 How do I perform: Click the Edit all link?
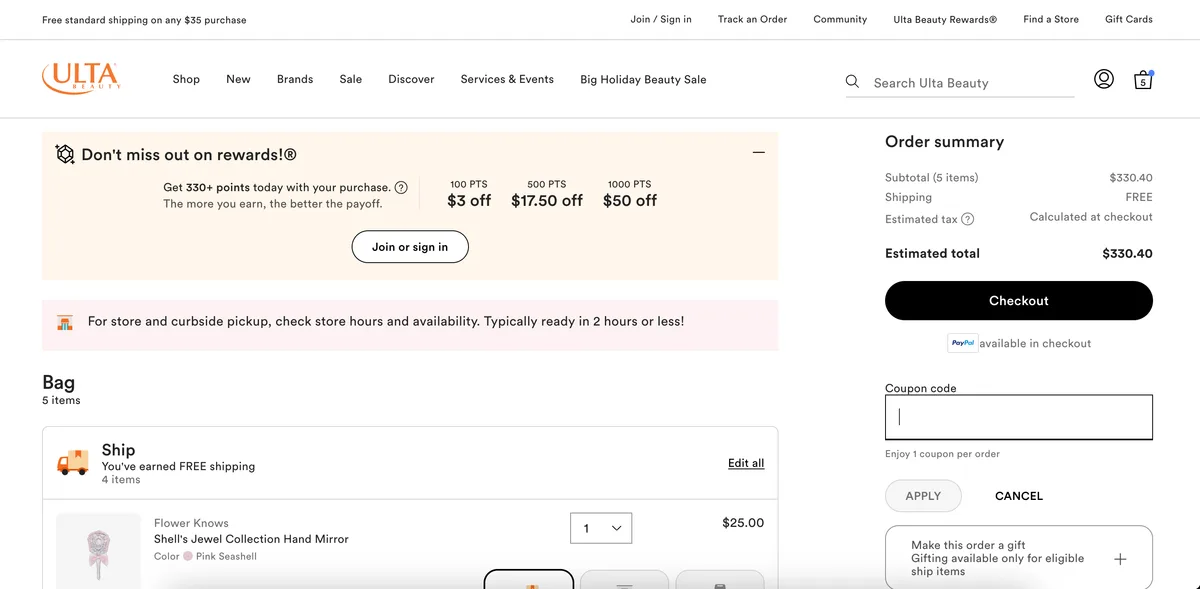pos(746,463)
